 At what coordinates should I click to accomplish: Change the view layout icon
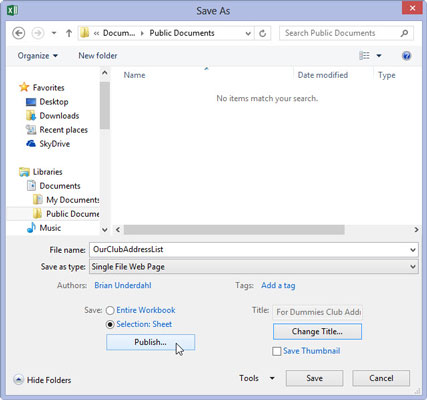(364, 56)
